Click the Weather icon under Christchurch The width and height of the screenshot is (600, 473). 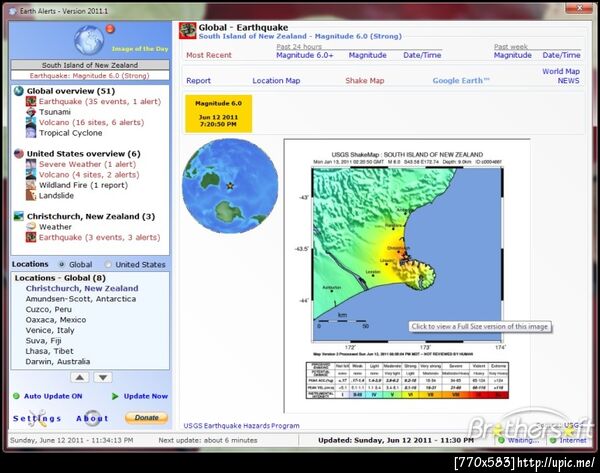(31, 227)
